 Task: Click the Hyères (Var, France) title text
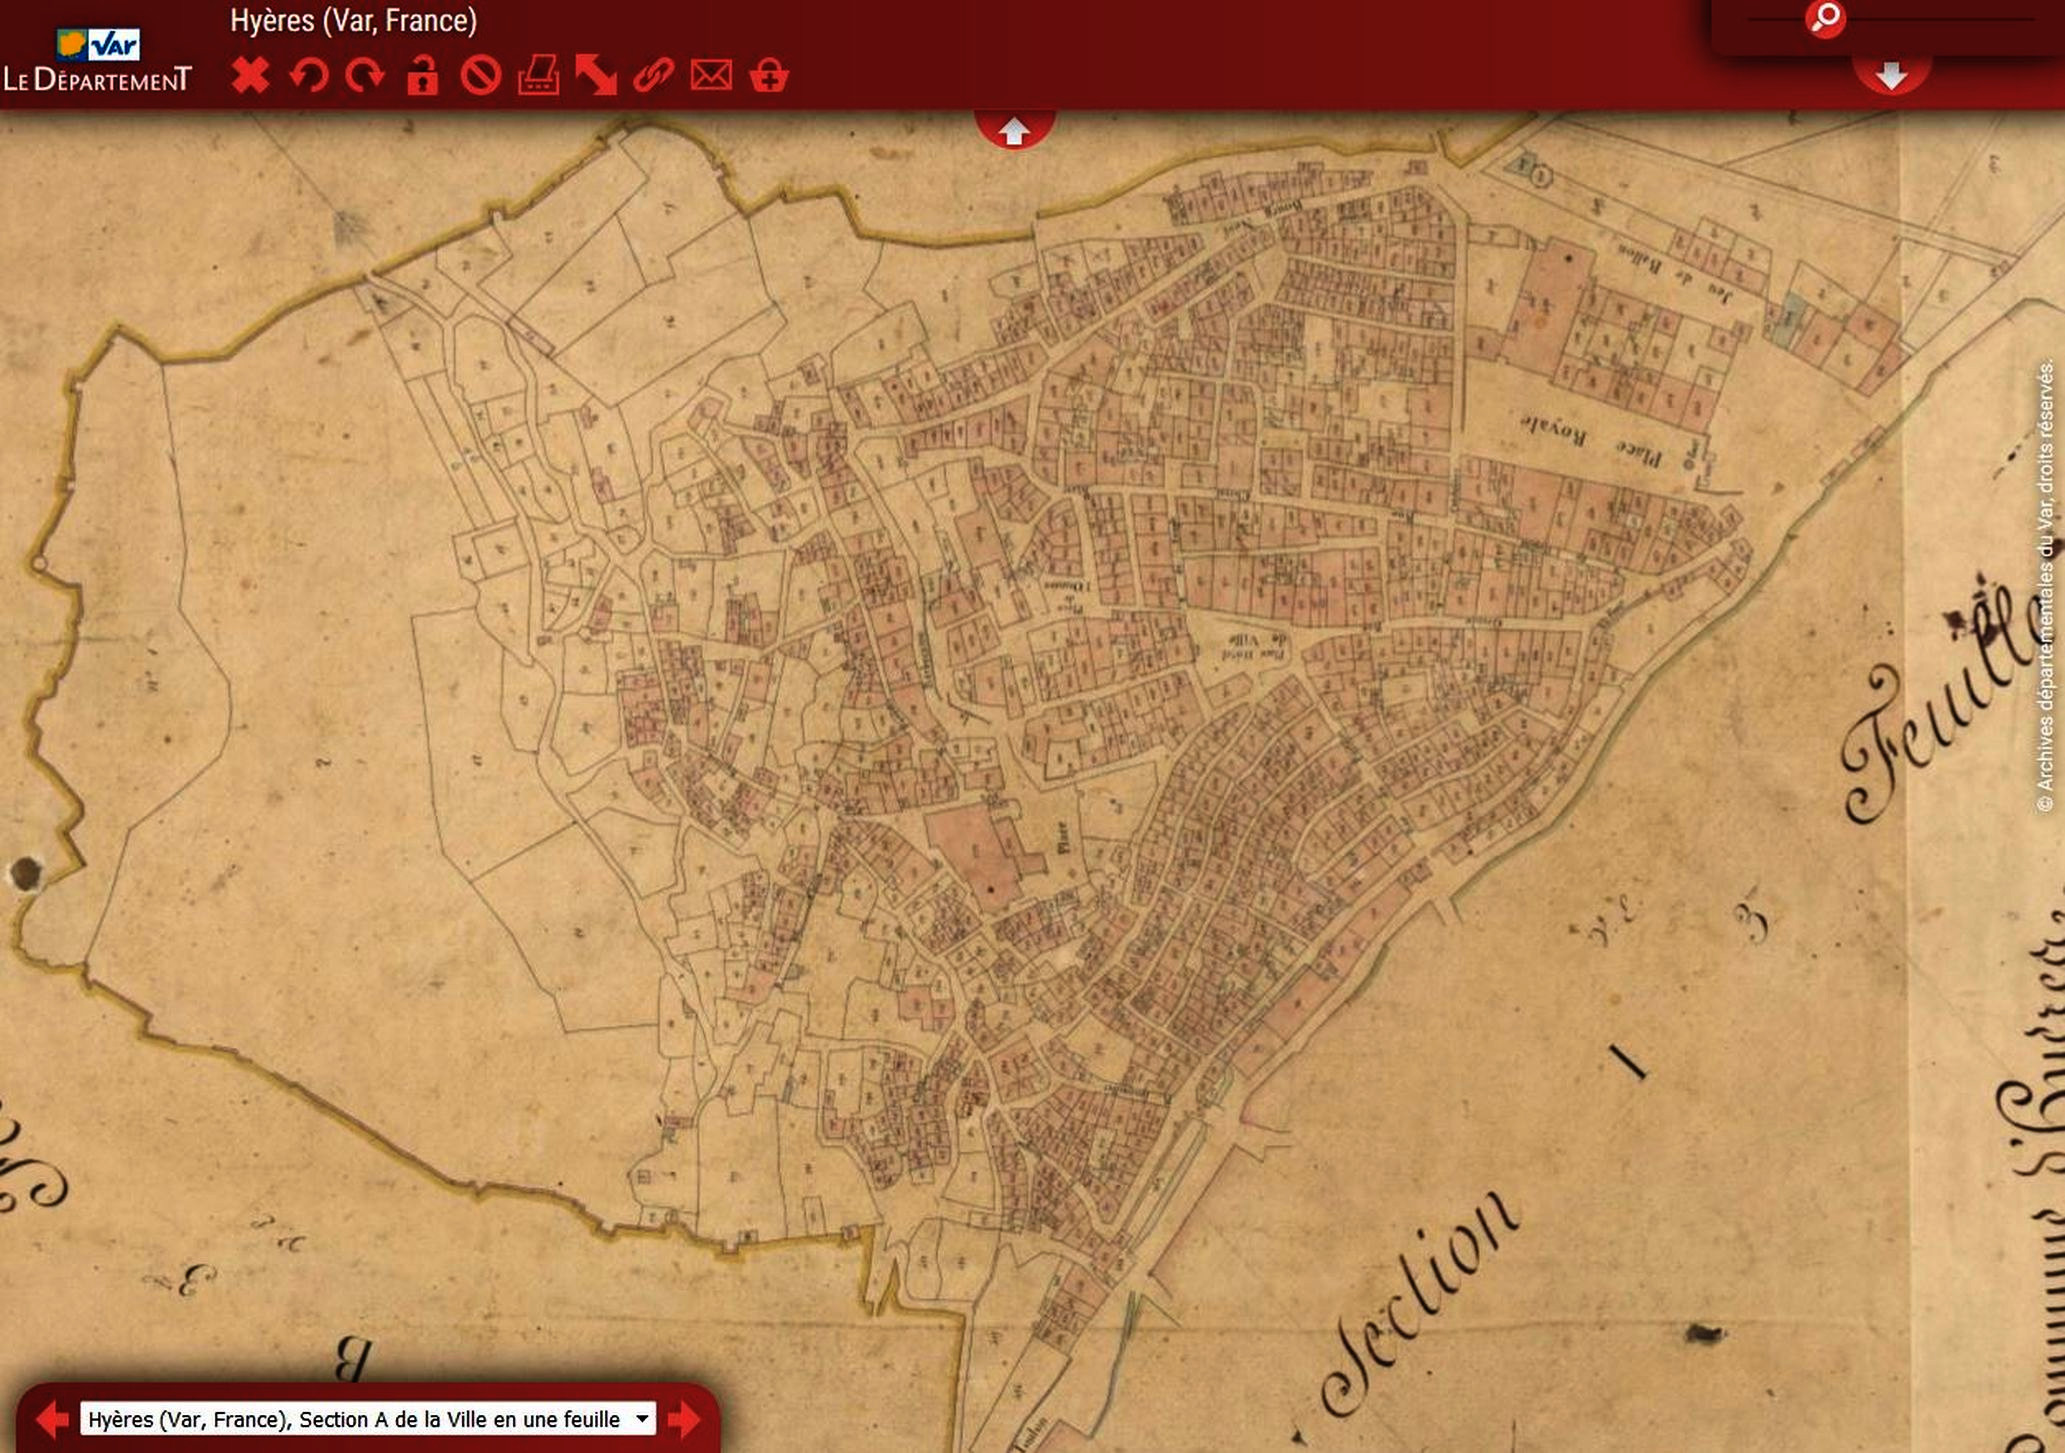pyautogui.click(x=352, y=20)
